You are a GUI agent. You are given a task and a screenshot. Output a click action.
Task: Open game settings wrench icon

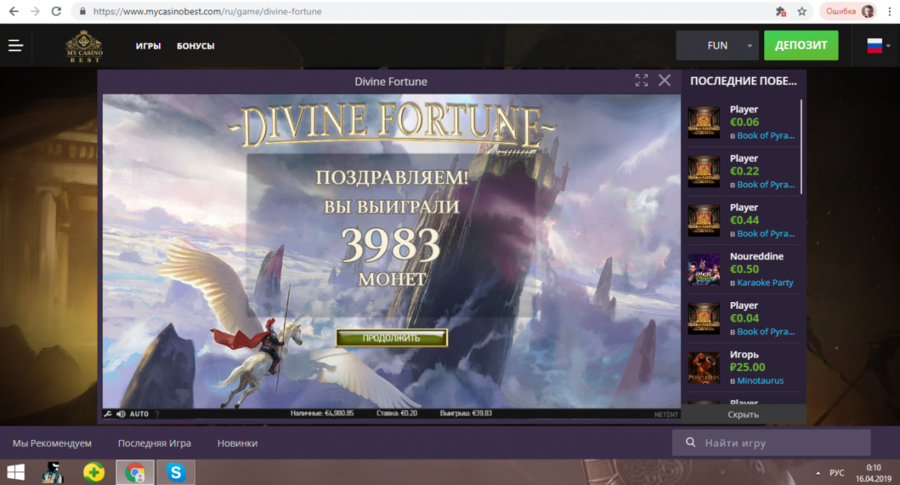pyautogui.click(x=108, y=414)
